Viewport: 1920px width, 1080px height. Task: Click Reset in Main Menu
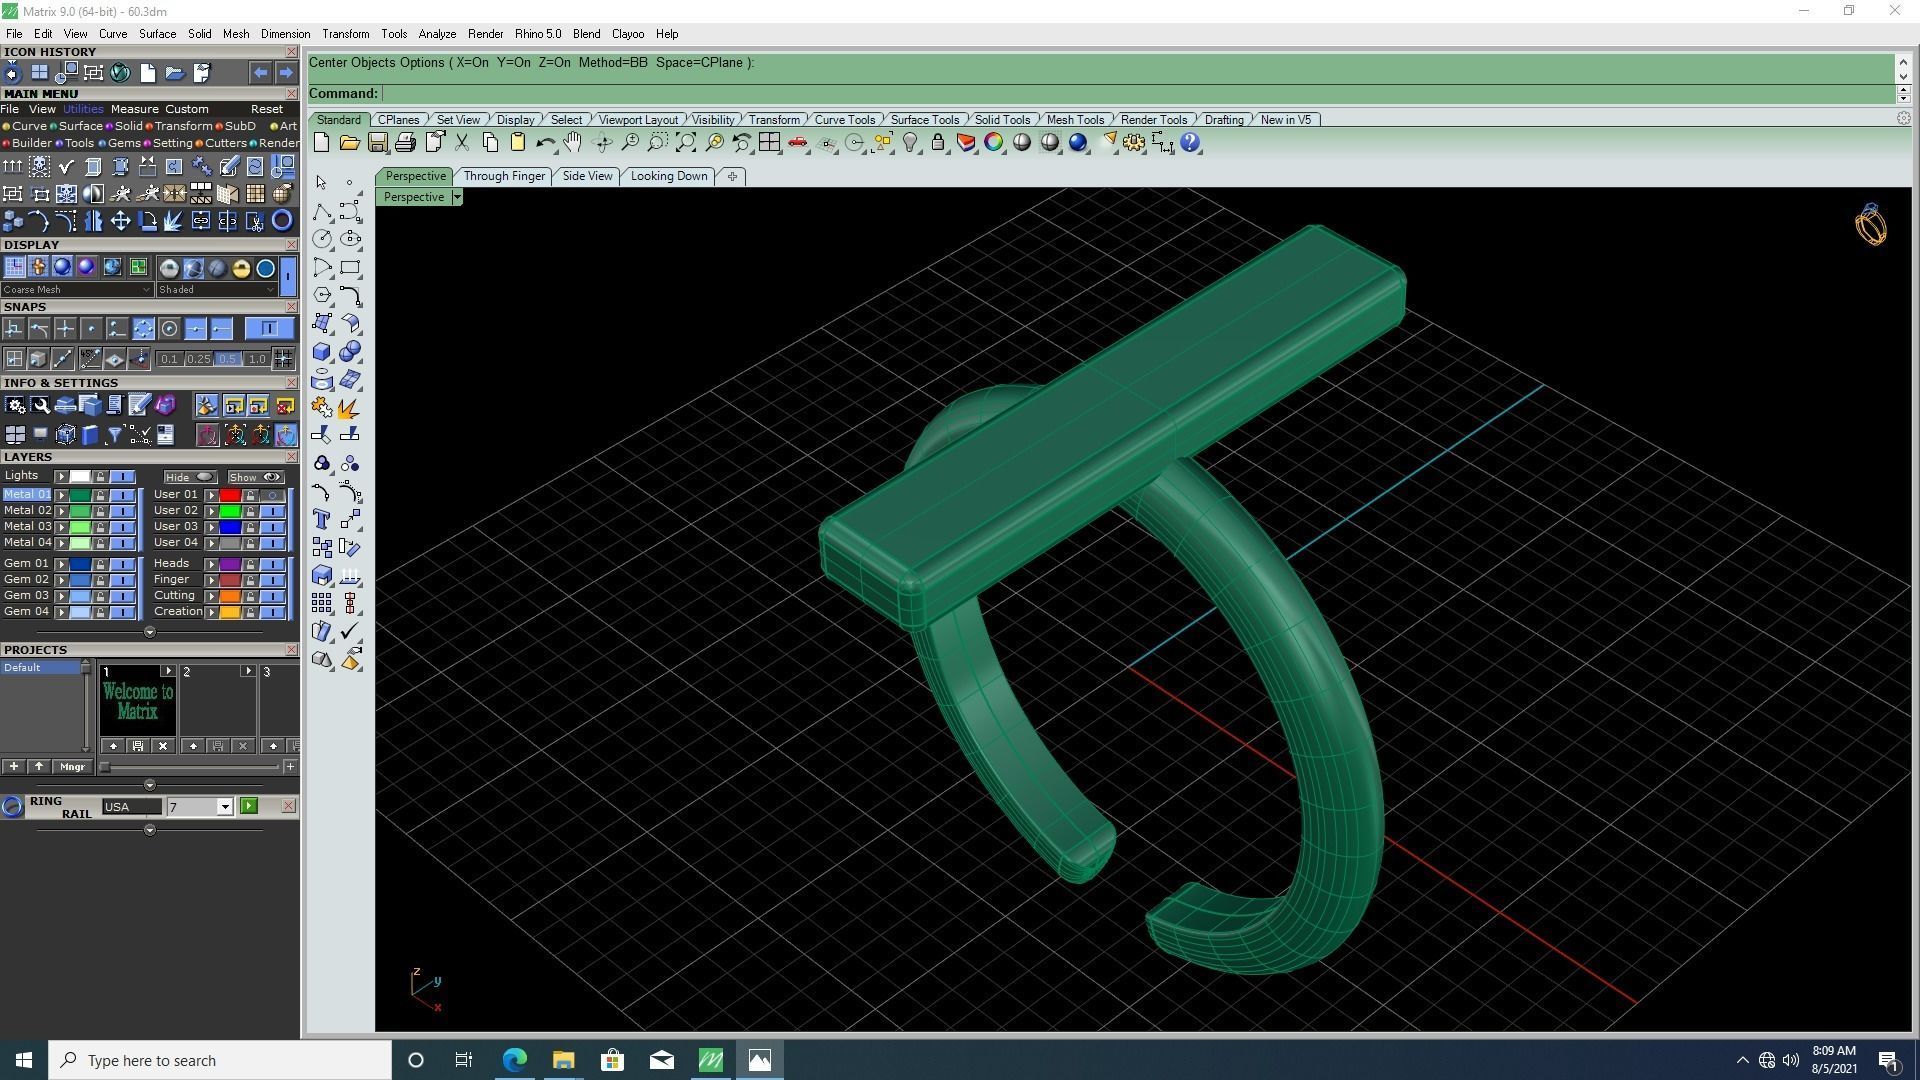tap(266, 110)
